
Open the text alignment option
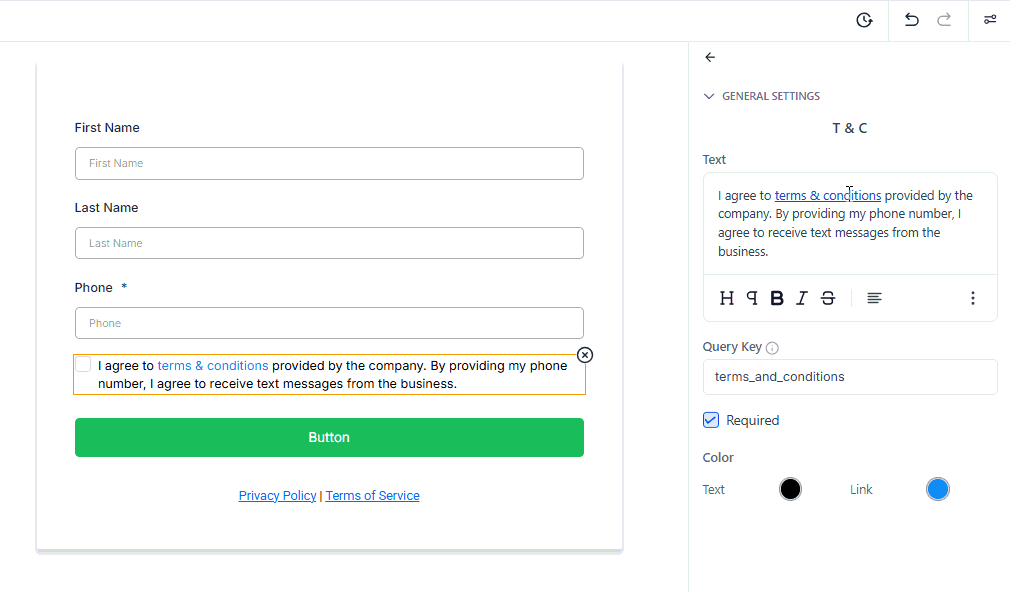874,298
